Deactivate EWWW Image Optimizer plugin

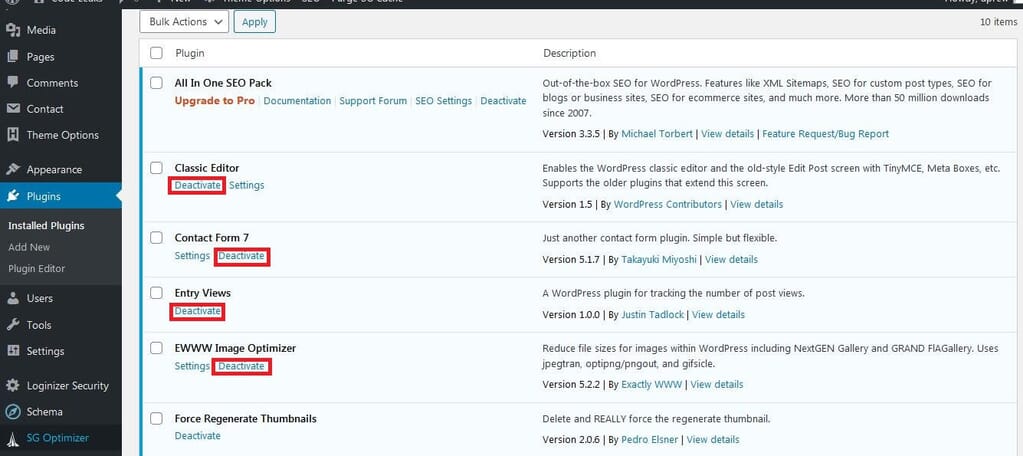[x=241, y=366]
